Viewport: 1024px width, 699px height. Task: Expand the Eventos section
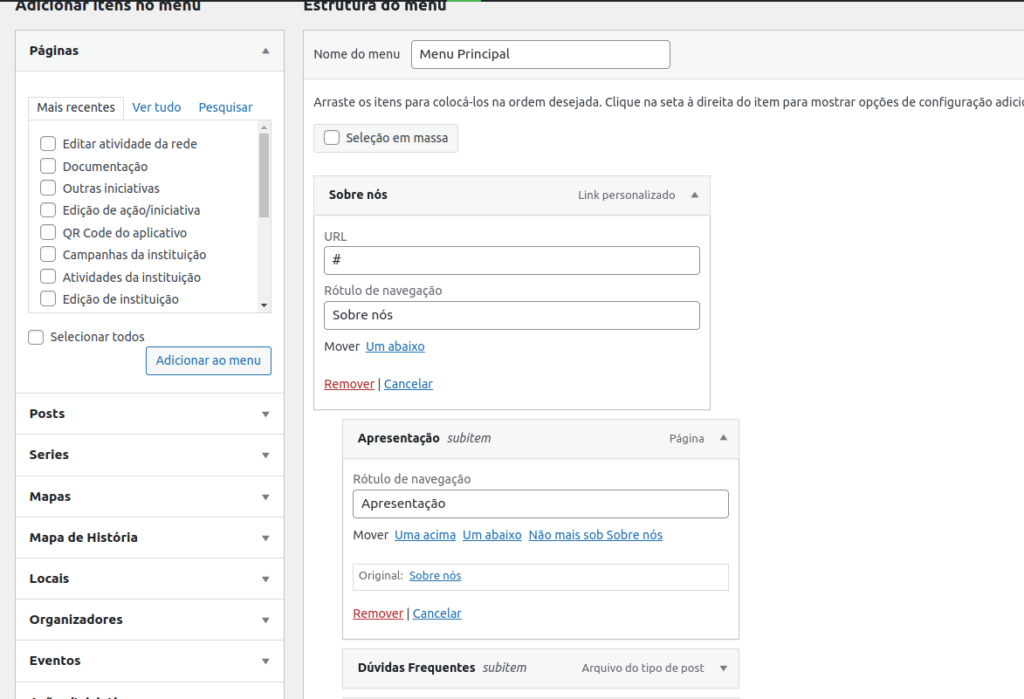(x=265, y=661)
